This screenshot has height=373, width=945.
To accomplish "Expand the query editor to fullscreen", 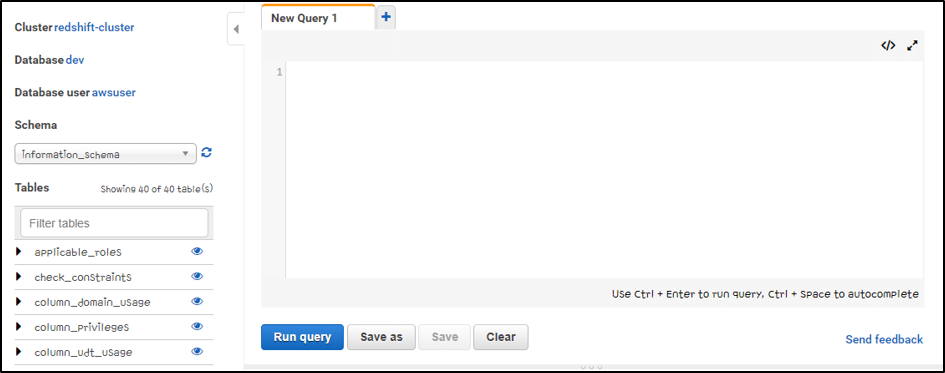I will [912, 45].
